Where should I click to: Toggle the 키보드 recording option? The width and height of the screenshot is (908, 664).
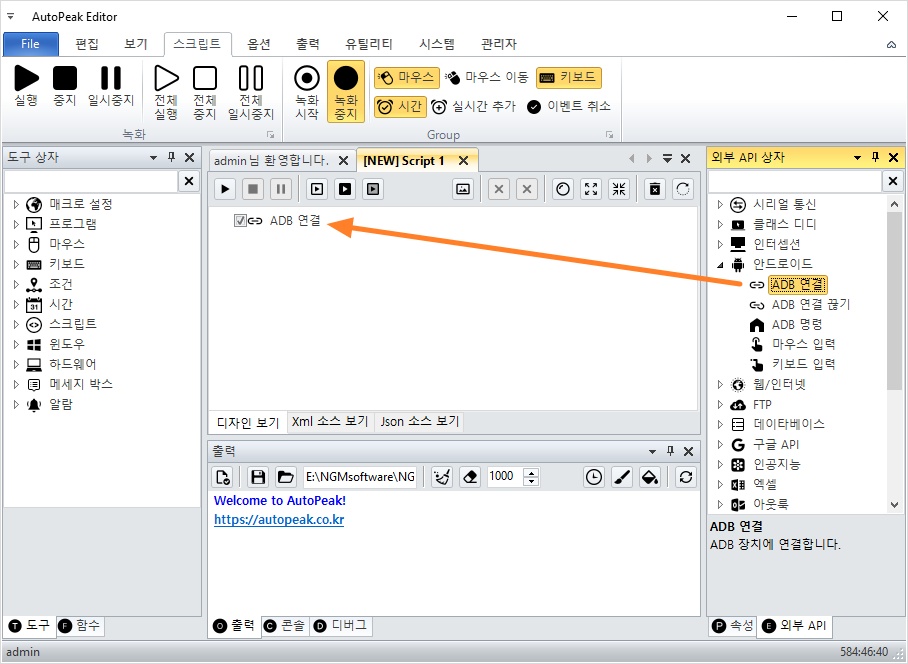click(x=569, y=78)
